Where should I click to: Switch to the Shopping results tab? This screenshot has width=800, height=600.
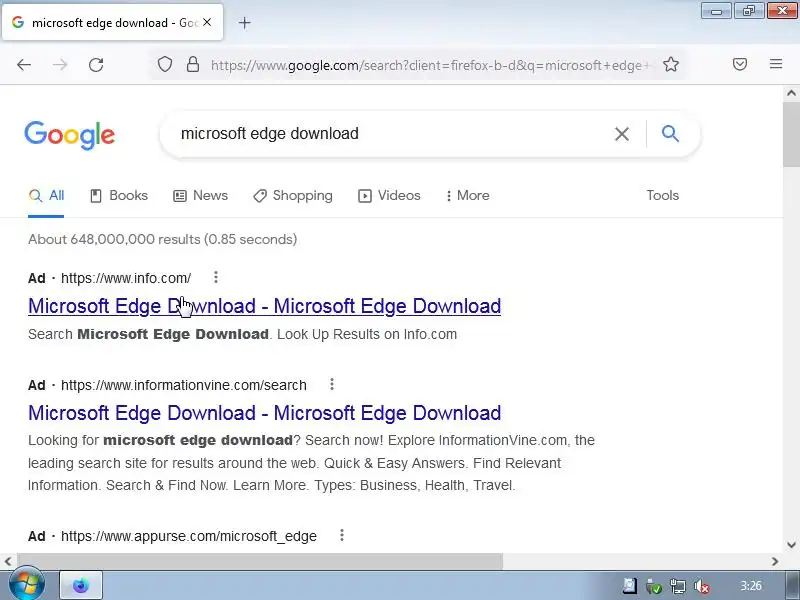[x=292, y=196]
